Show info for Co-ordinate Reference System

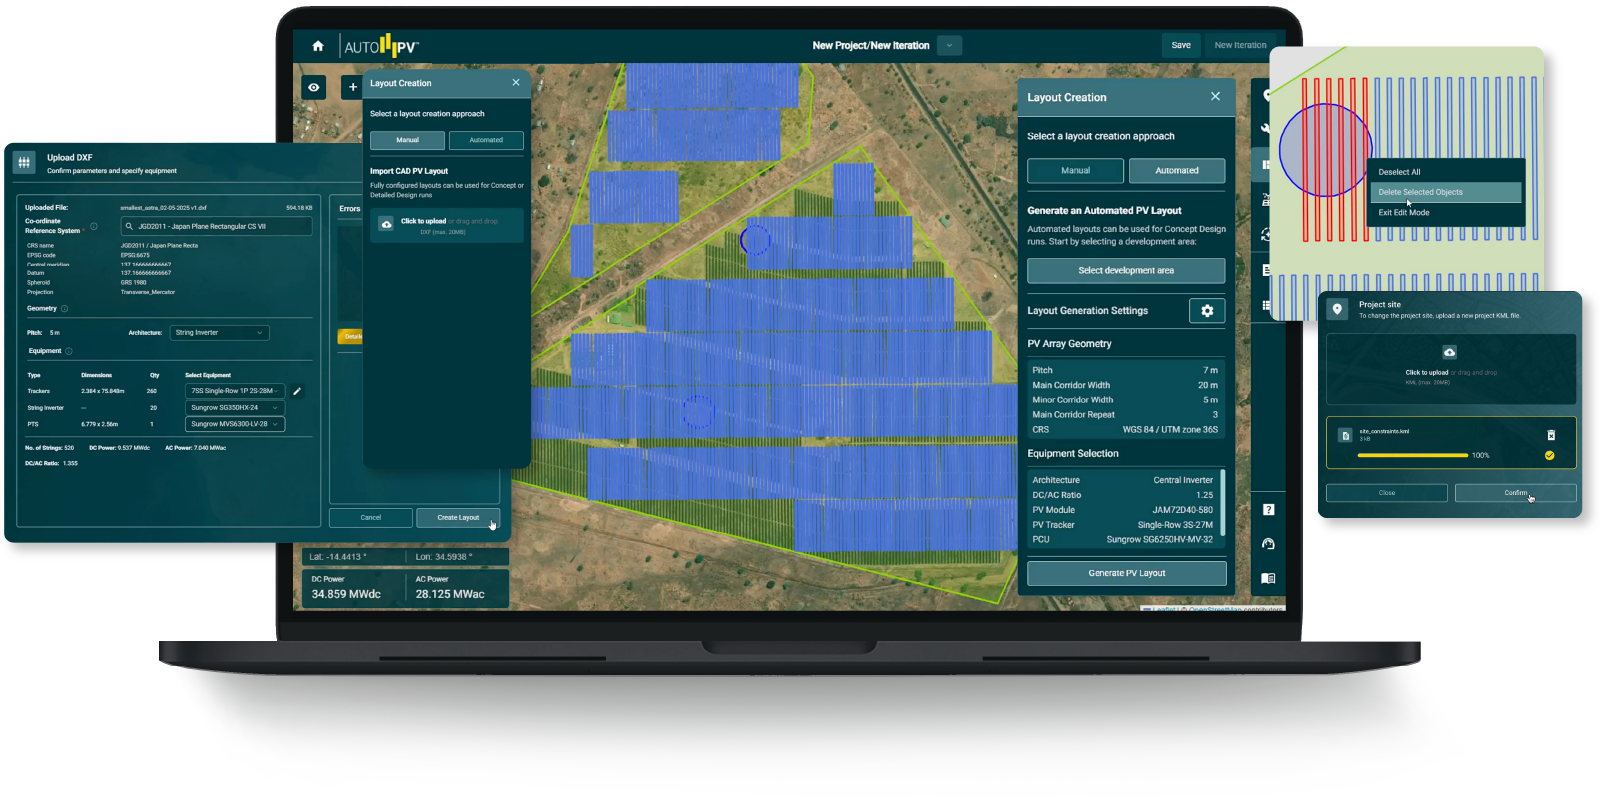click(94, 226)
